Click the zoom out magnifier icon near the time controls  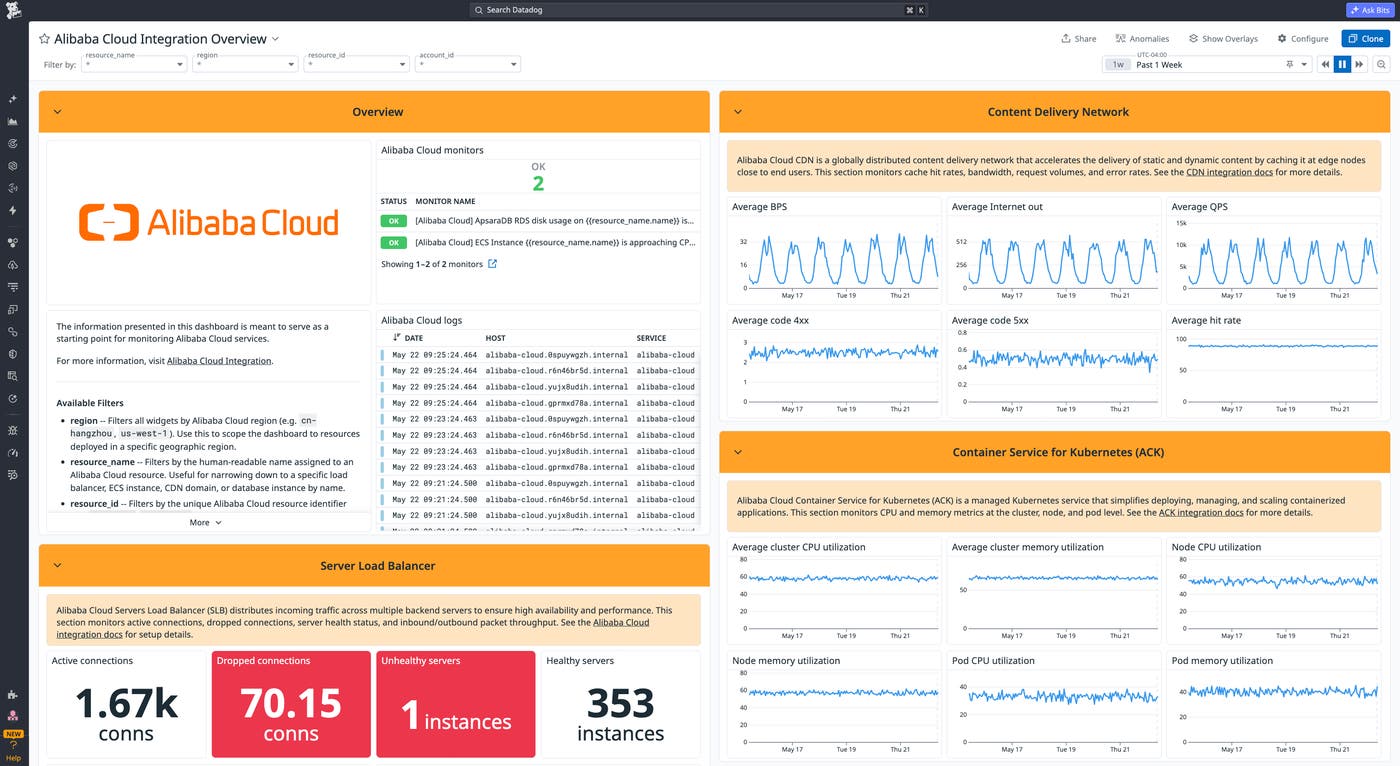1381,64
